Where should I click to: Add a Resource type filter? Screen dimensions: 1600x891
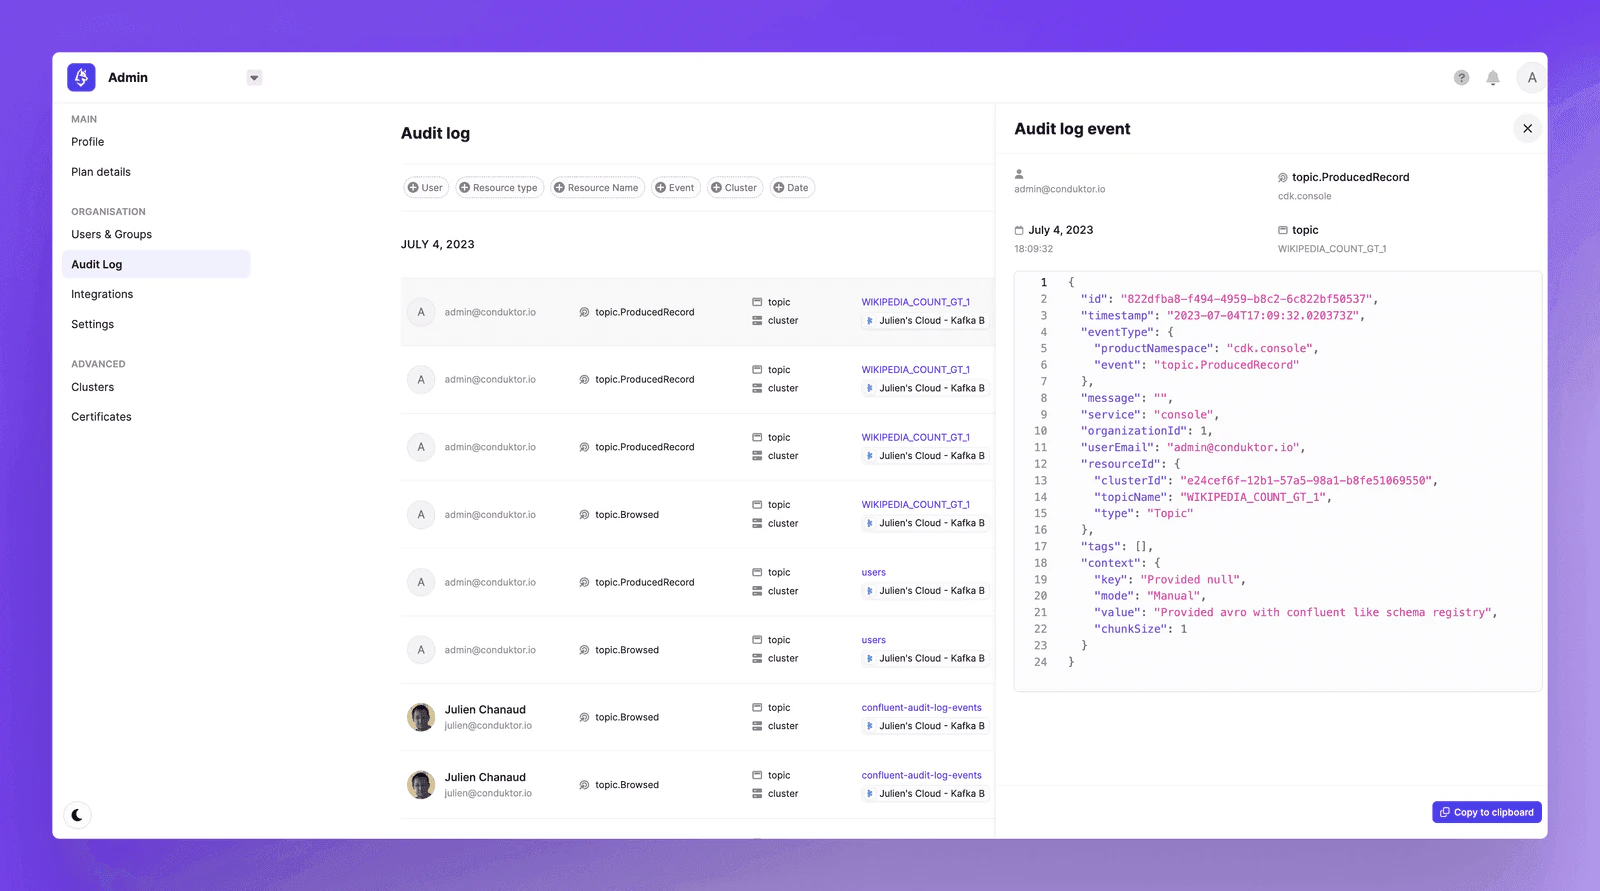point(500,188)
